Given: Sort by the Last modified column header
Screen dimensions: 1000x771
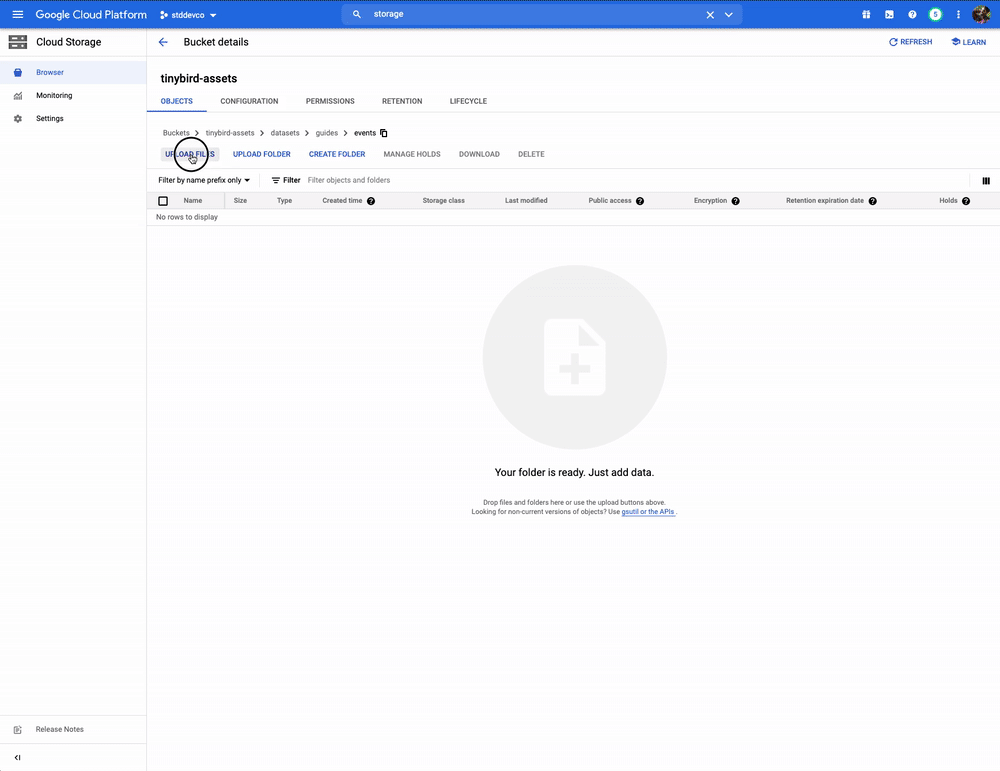Looking at the screenshot, I should [x=526, y=201].
